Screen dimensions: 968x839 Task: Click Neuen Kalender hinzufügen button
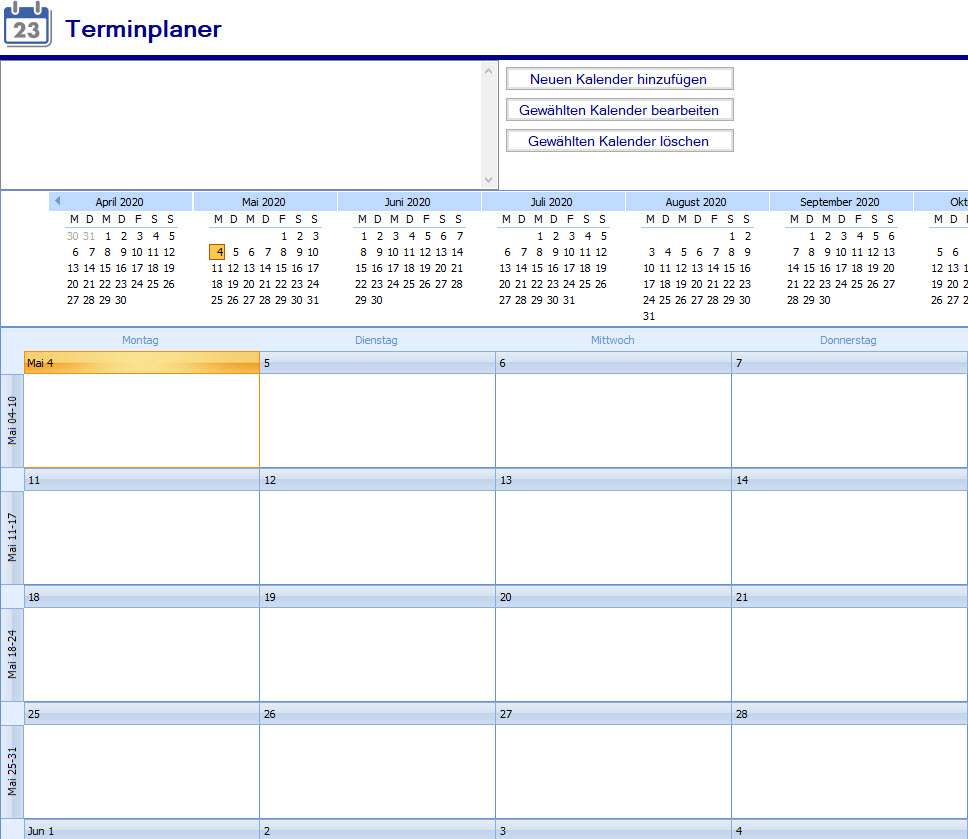point(619,79)
